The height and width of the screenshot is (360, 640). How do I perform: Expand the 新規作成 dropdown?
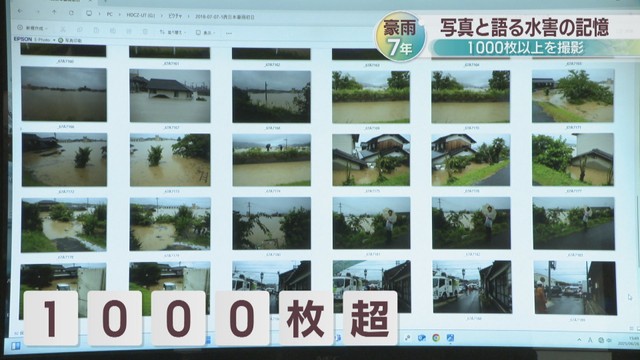pyautogui.click(x=33, y=28)
